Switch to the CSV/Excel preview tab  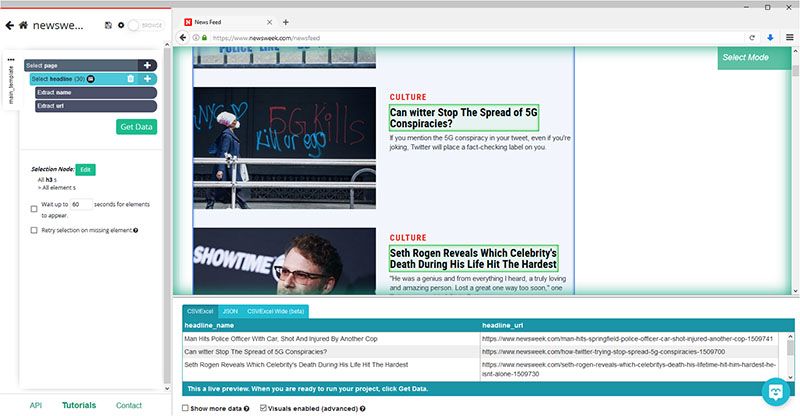coord(200,311)
